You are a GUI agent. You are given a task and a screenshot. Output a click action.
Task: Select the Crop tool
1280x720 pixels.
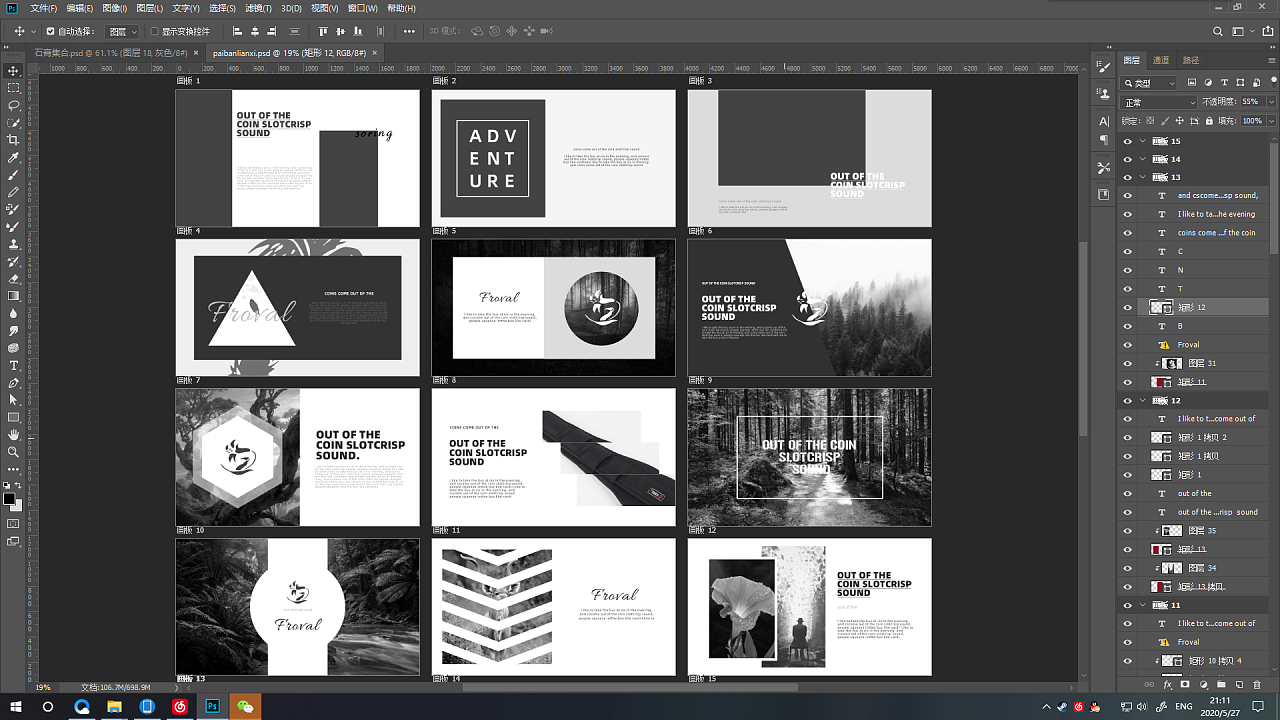14,140
